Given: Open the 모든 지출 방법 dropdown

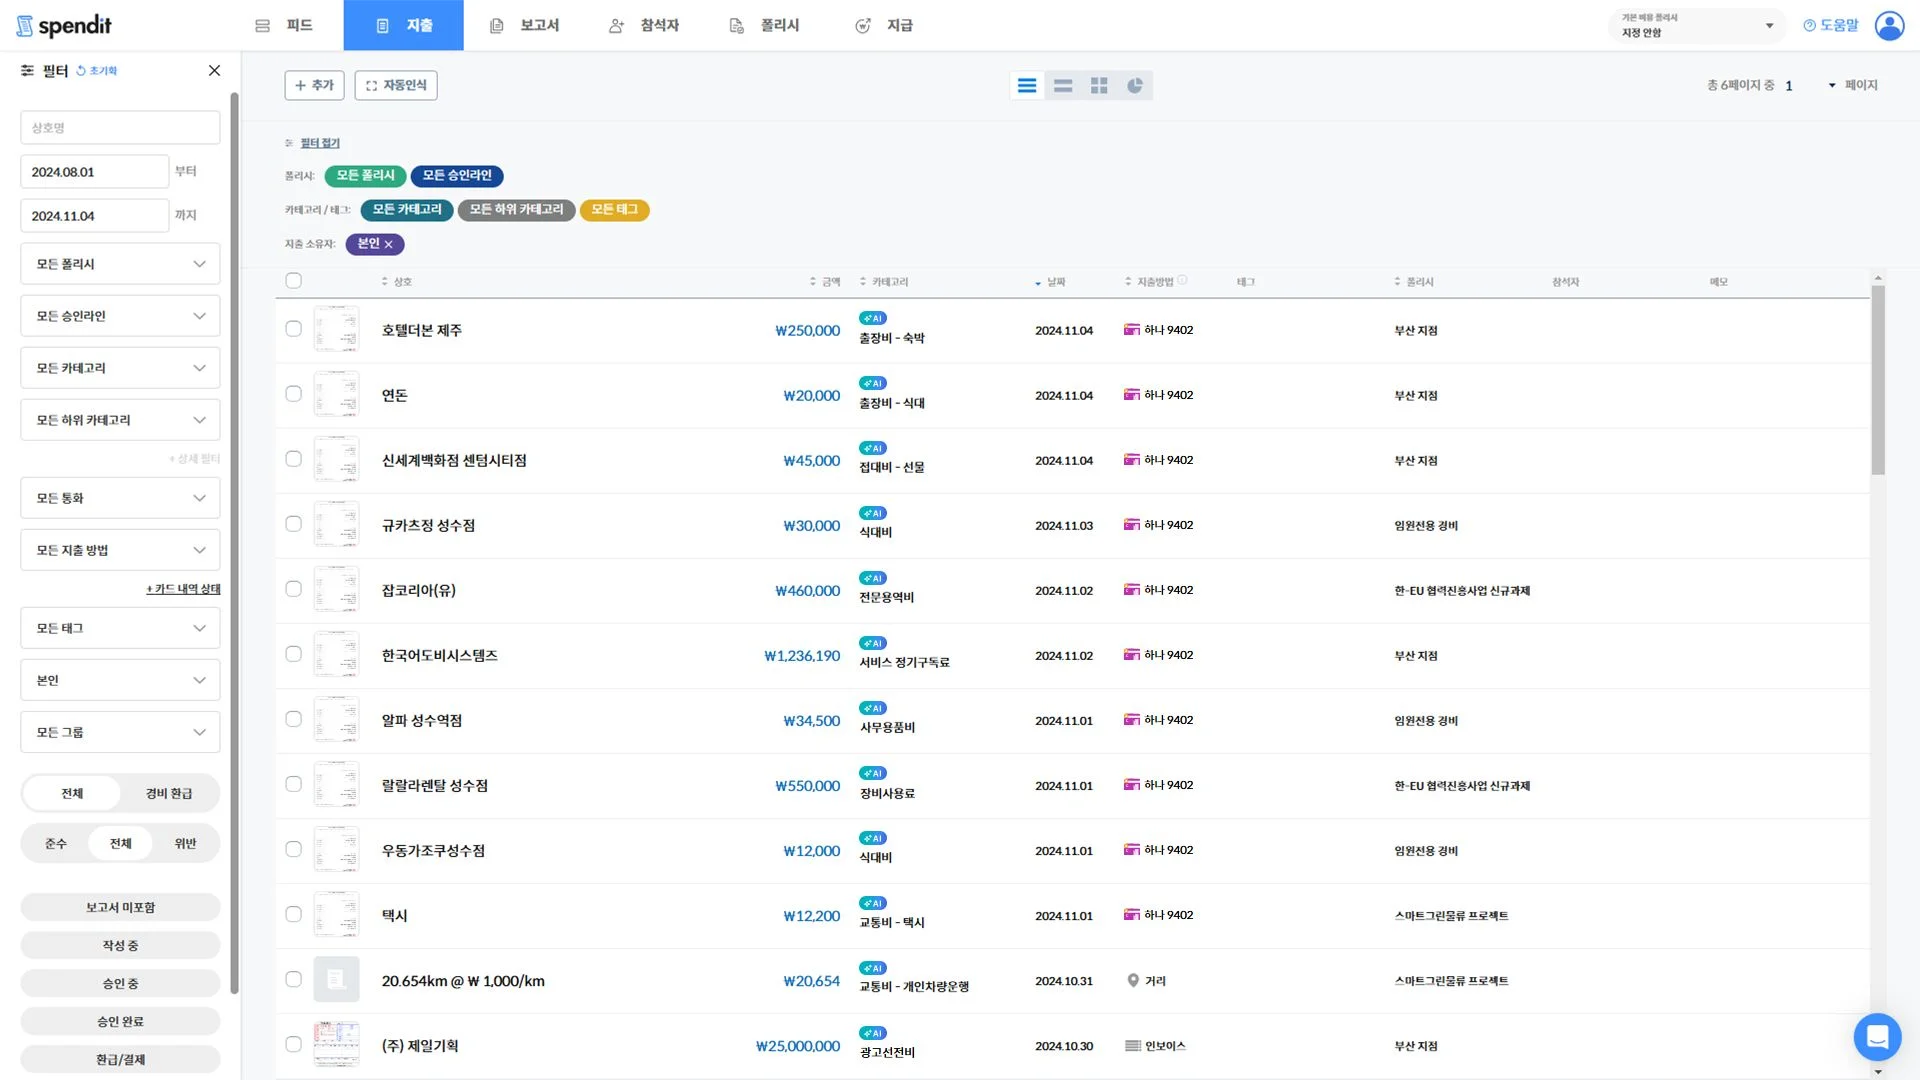Looking at the screenshot, I should [x=120, y=550].
